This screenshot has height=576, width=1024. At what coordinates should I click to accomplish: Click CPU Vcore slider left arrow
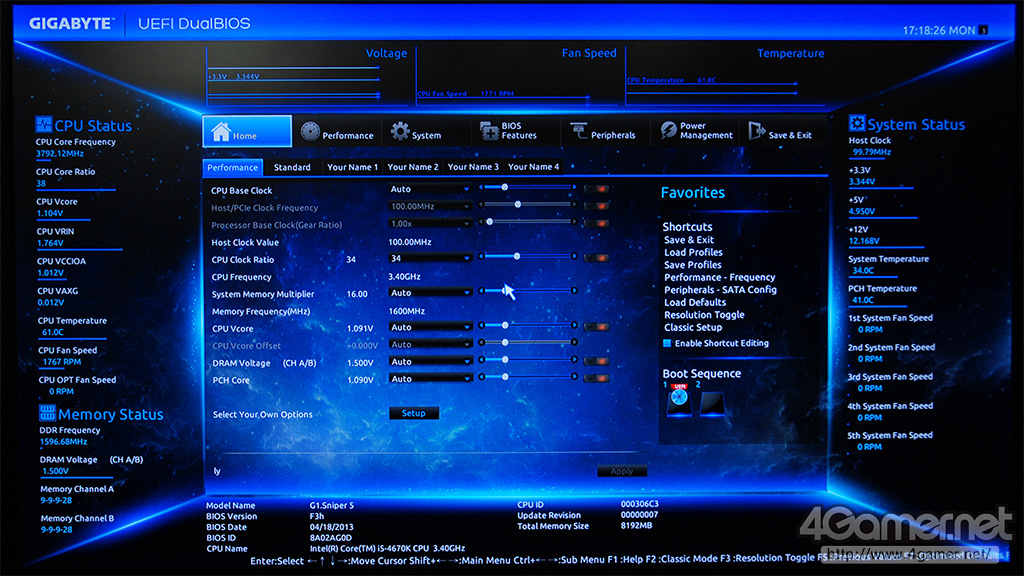481,325
